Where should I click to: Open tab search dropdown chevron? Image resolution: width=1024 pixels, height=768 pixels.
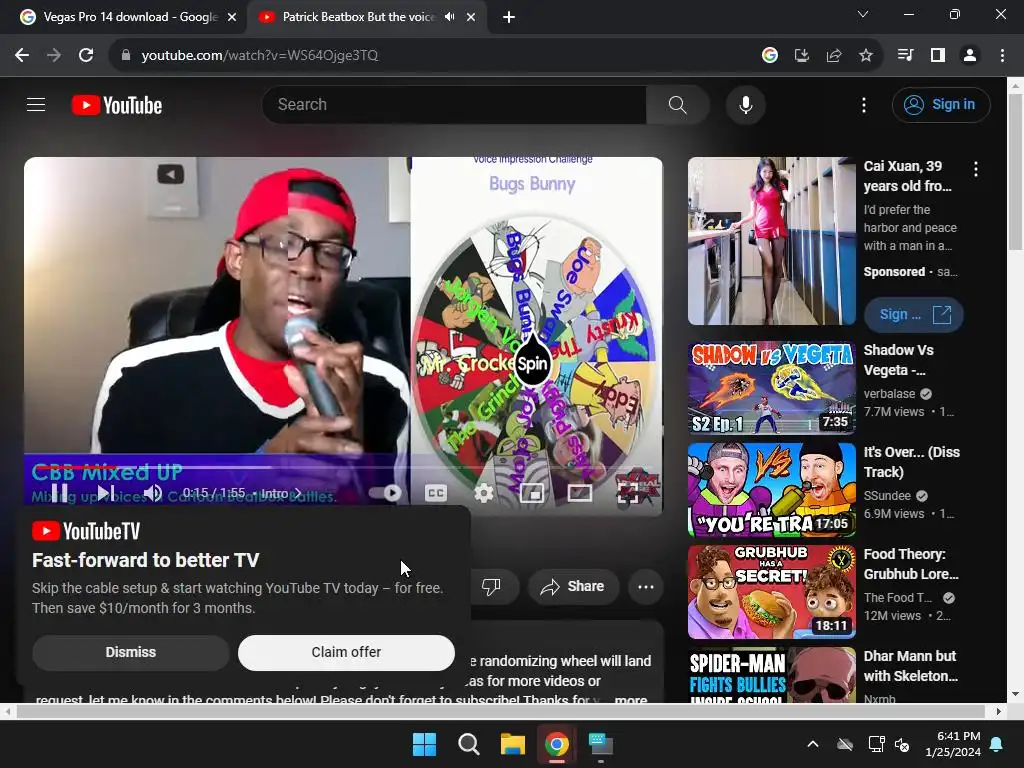pos(863,14)
